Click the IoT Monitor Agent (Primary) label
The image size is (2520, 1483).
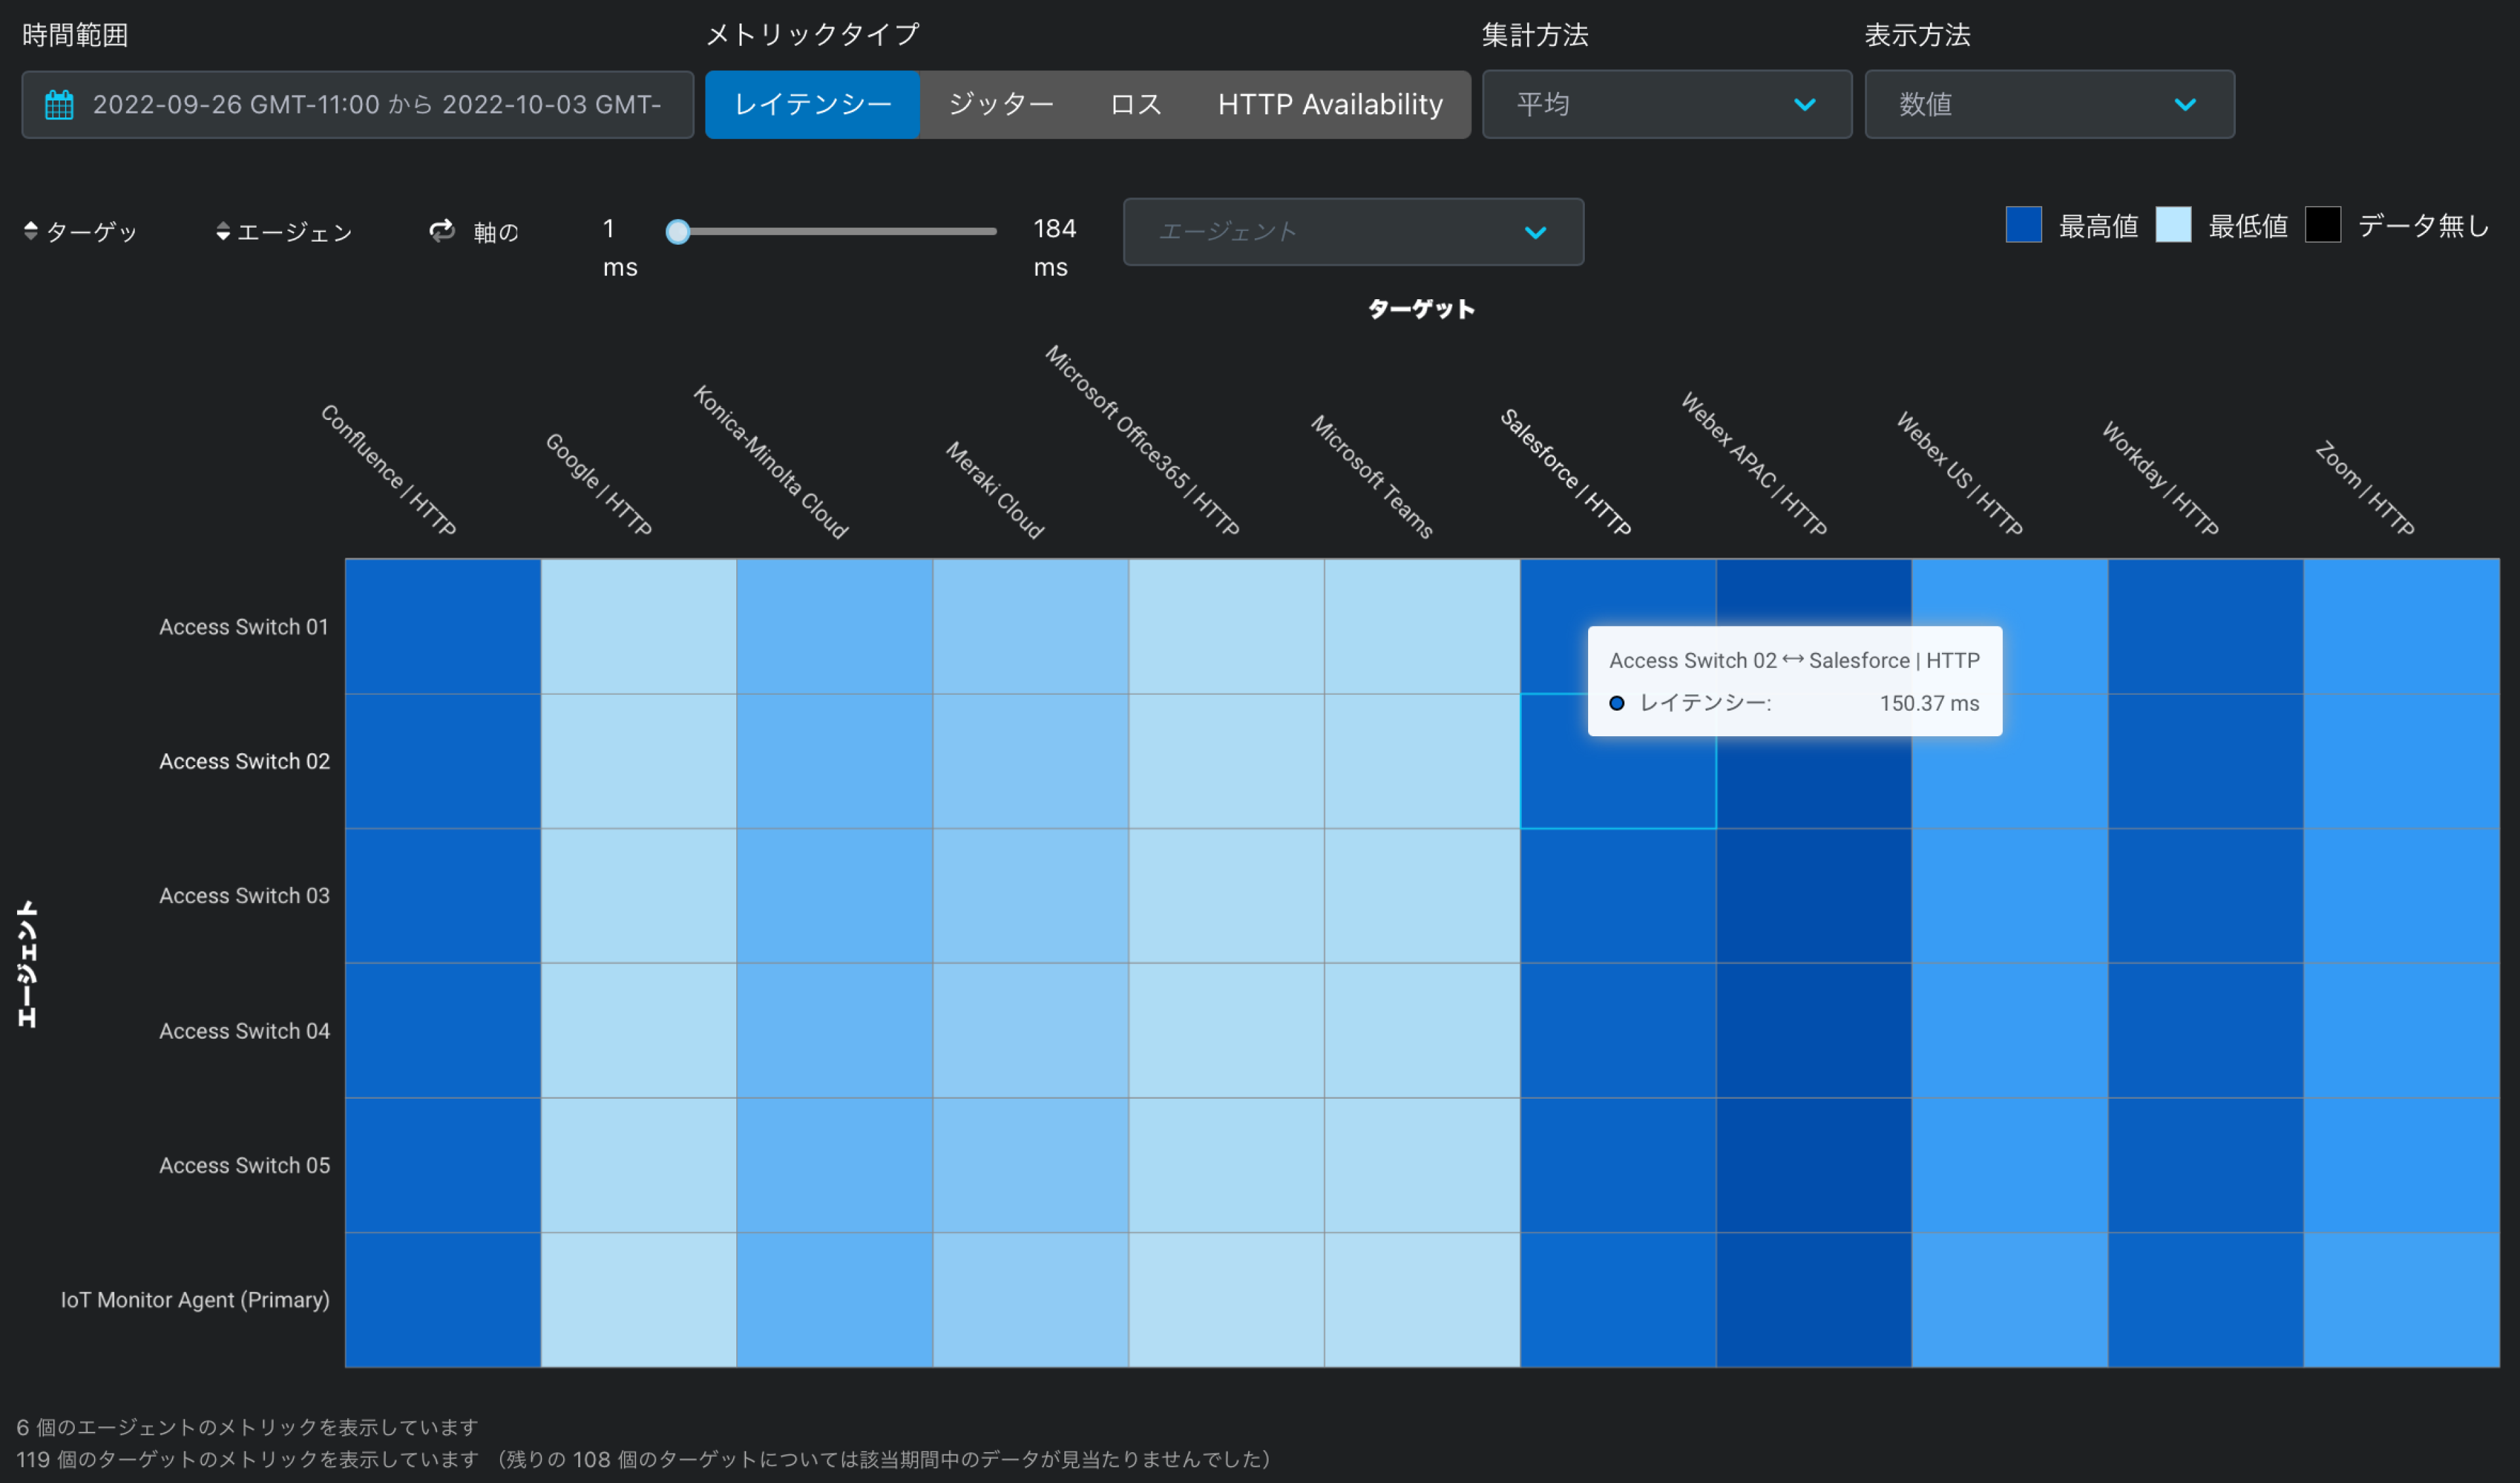pos(195,1300)
